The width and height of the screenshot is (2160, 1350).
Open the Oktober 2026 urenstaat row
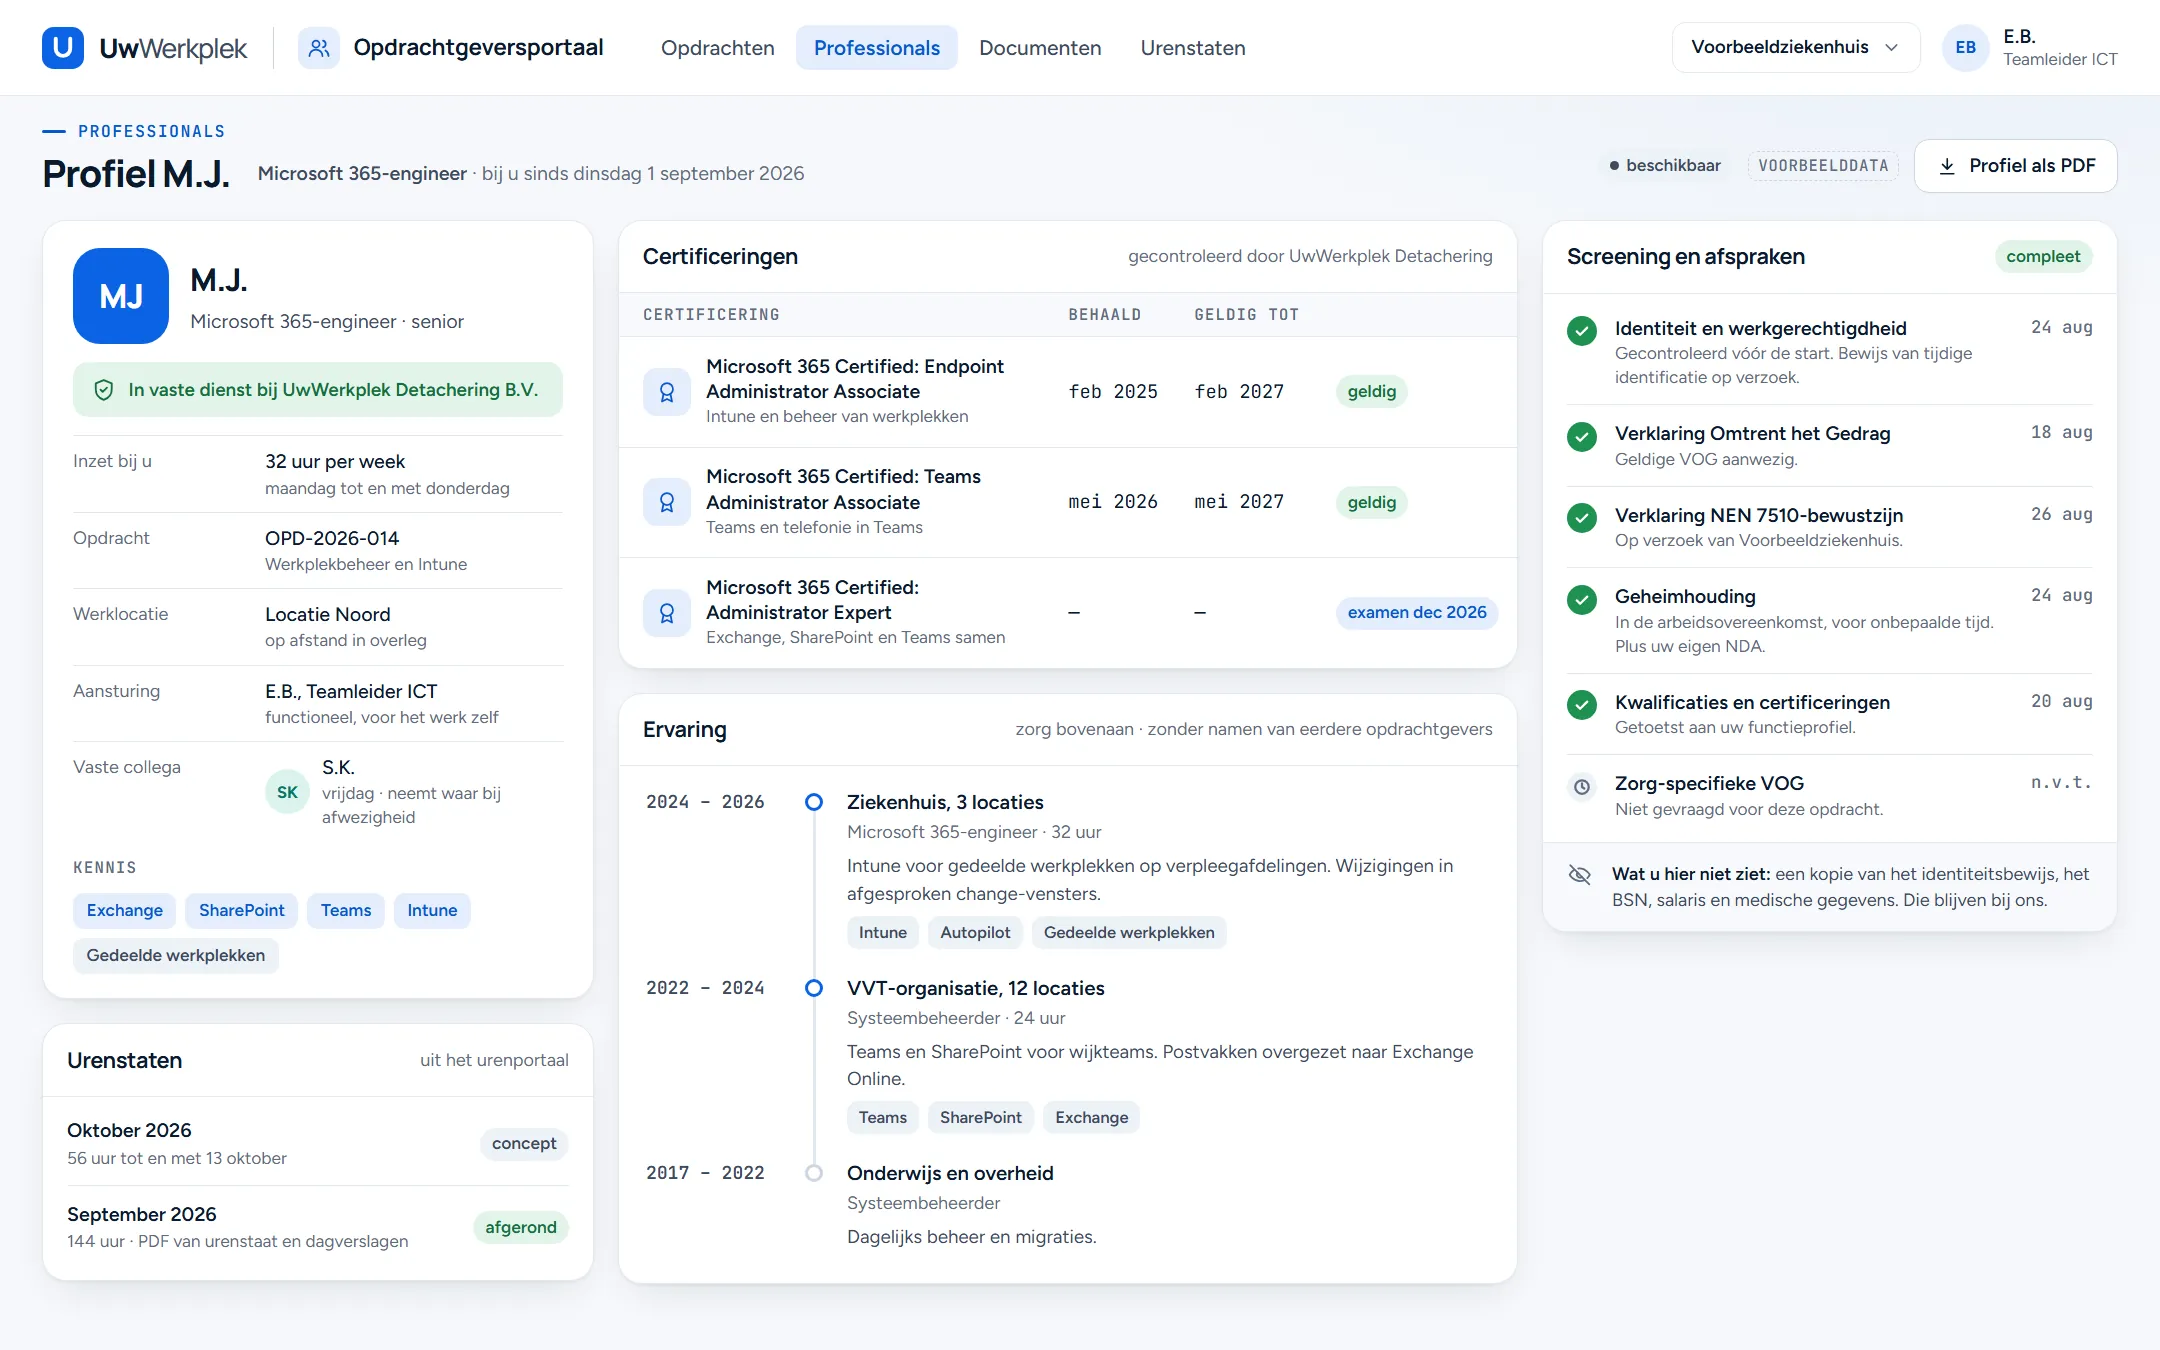[318, 1143]
